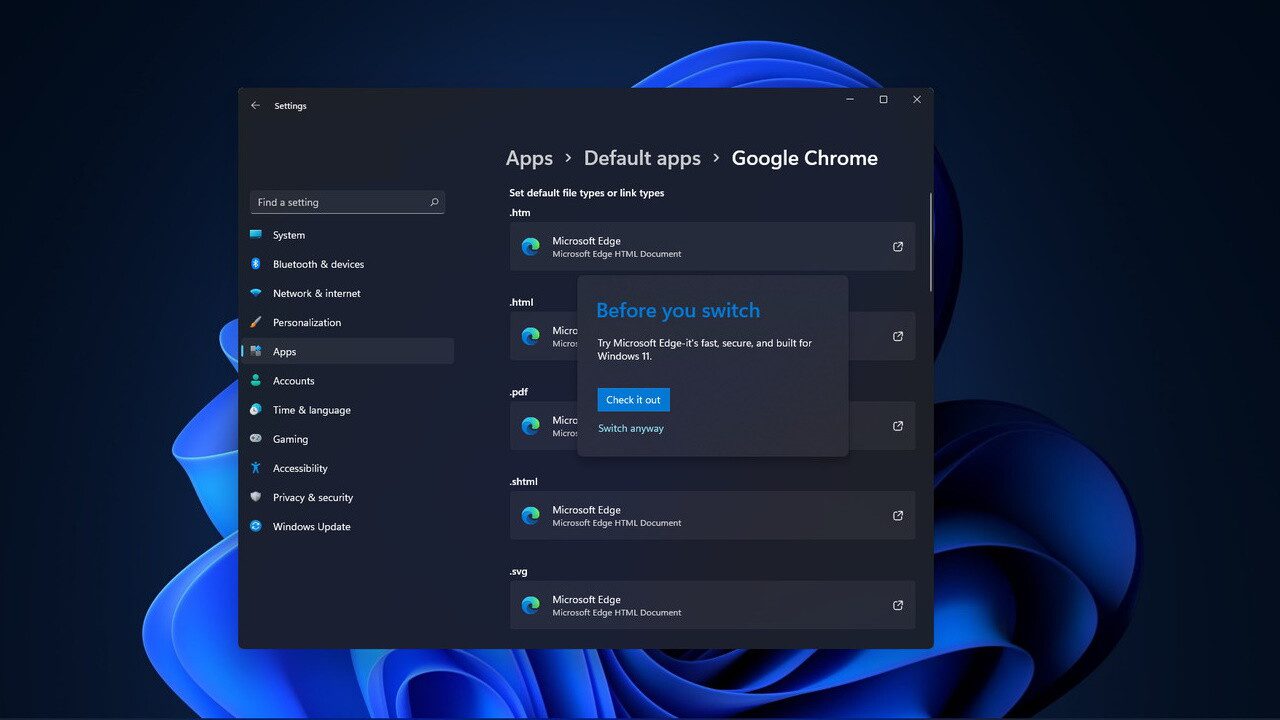Image resolution: width=1280 pixels, height=720 pixels.
Task: Click the Google Chrome breadcrumb title
Action: (x=805, y=158)
